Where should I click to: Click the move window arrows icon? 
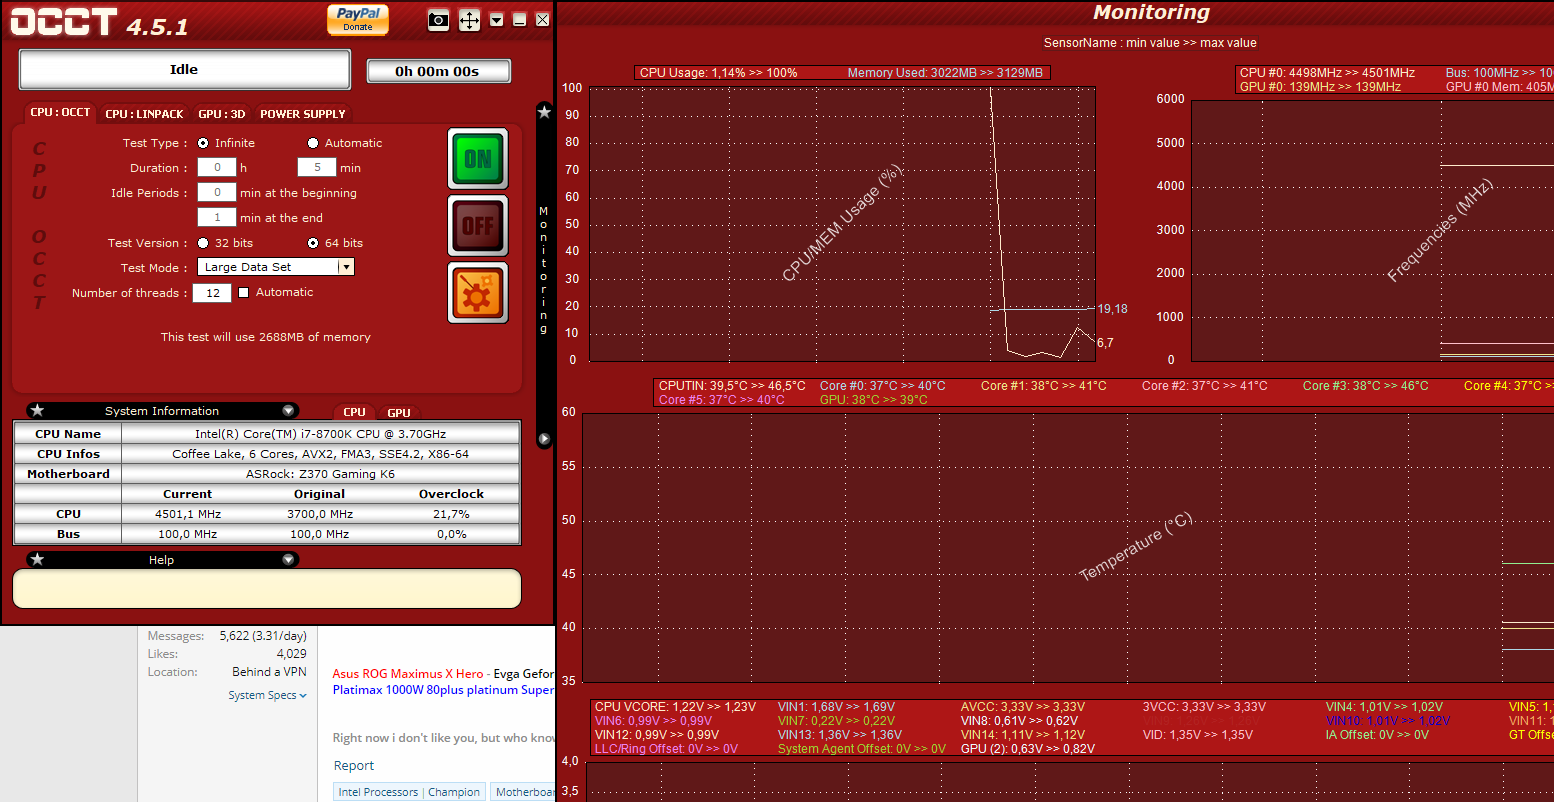(469, 20)
